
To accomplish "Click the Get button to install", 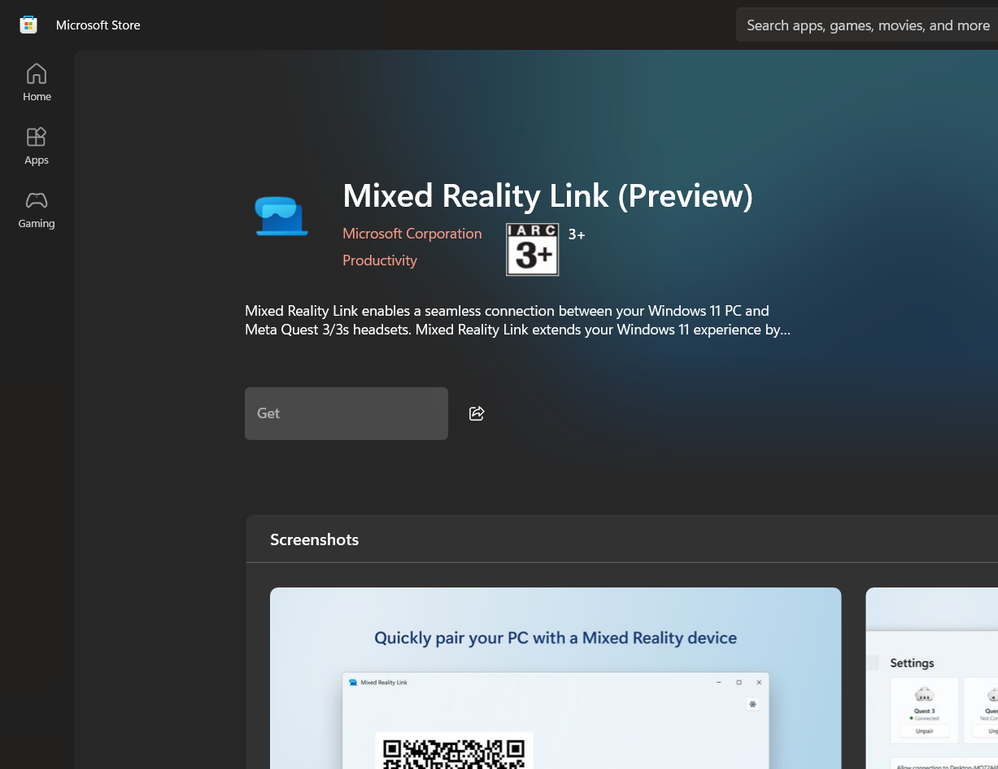I will click(346, 413).
